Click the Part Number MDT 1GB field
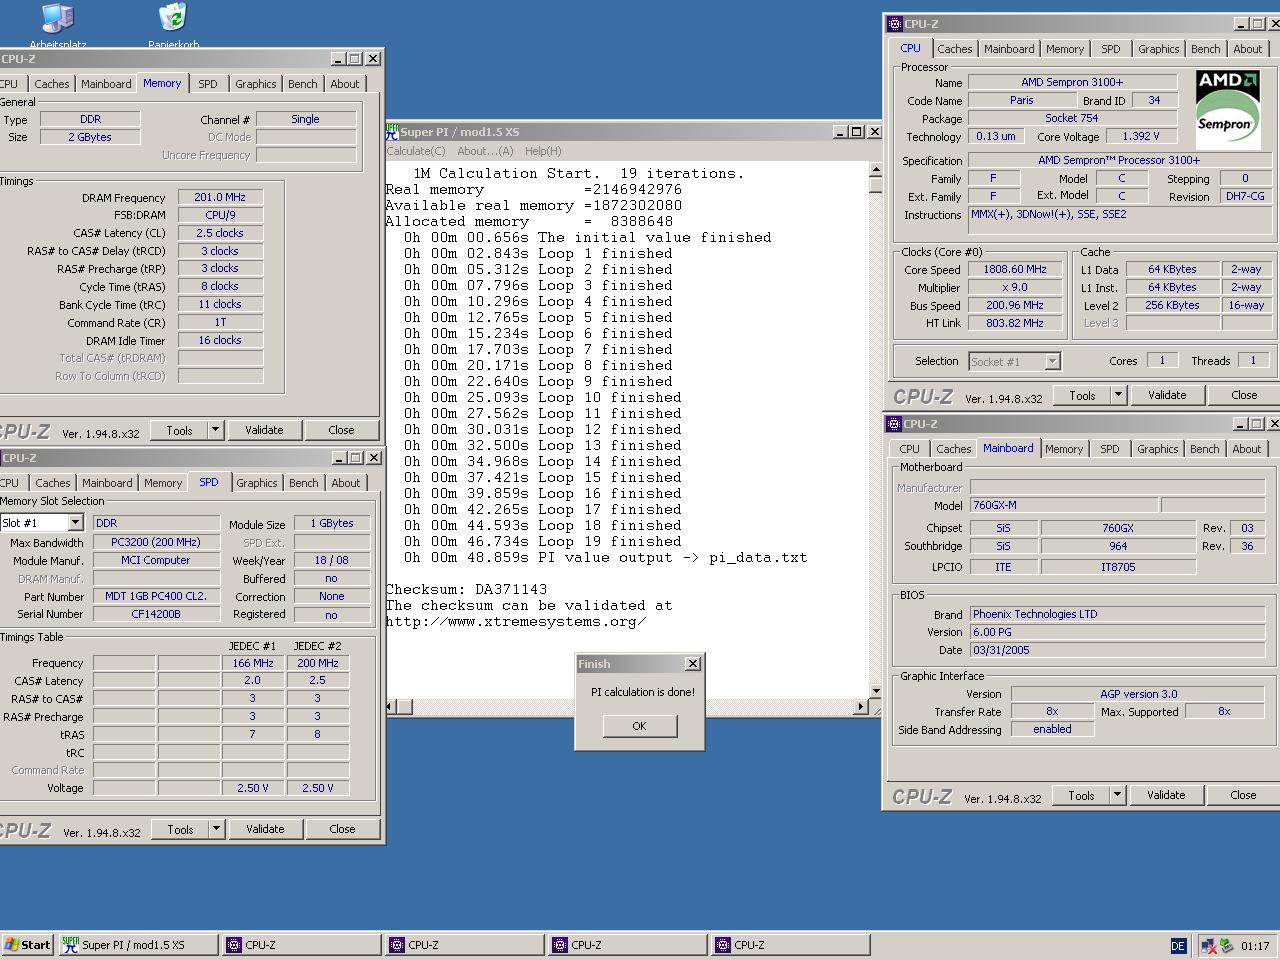This screenshot has height=960, width=1280. coord(156,596)
